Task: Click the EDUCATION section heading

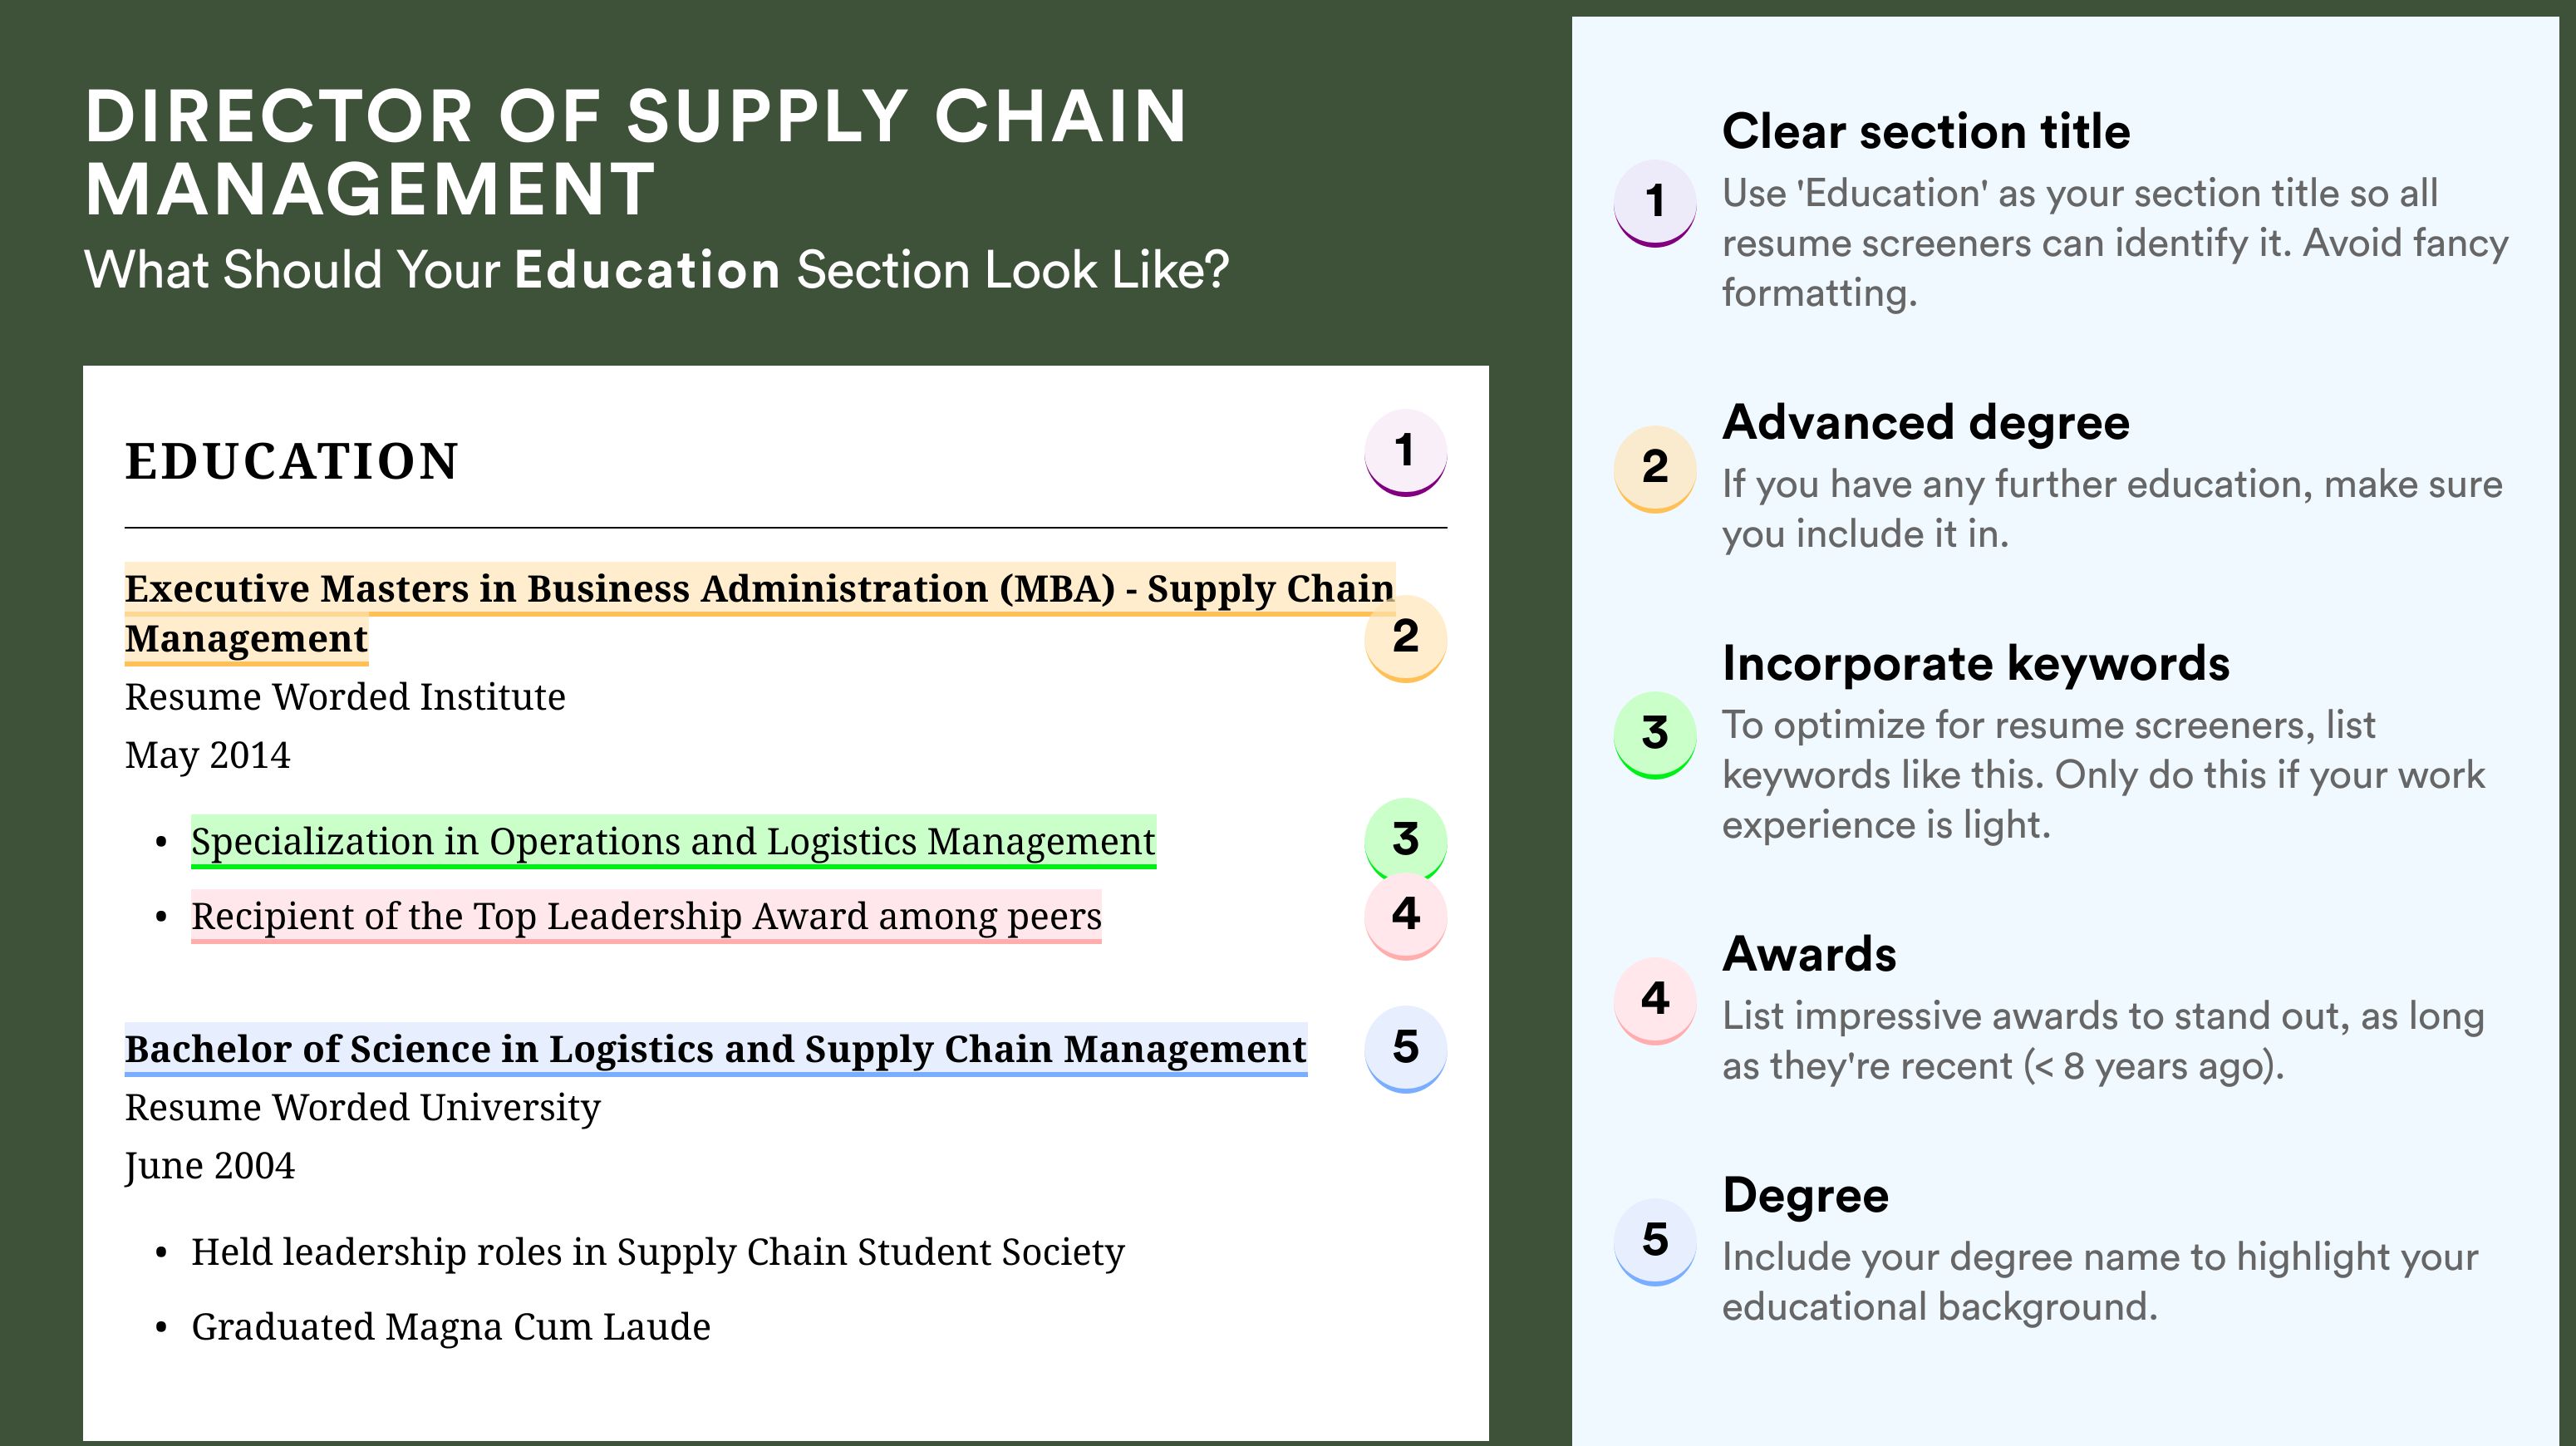Action: click(x=291, y=461)
